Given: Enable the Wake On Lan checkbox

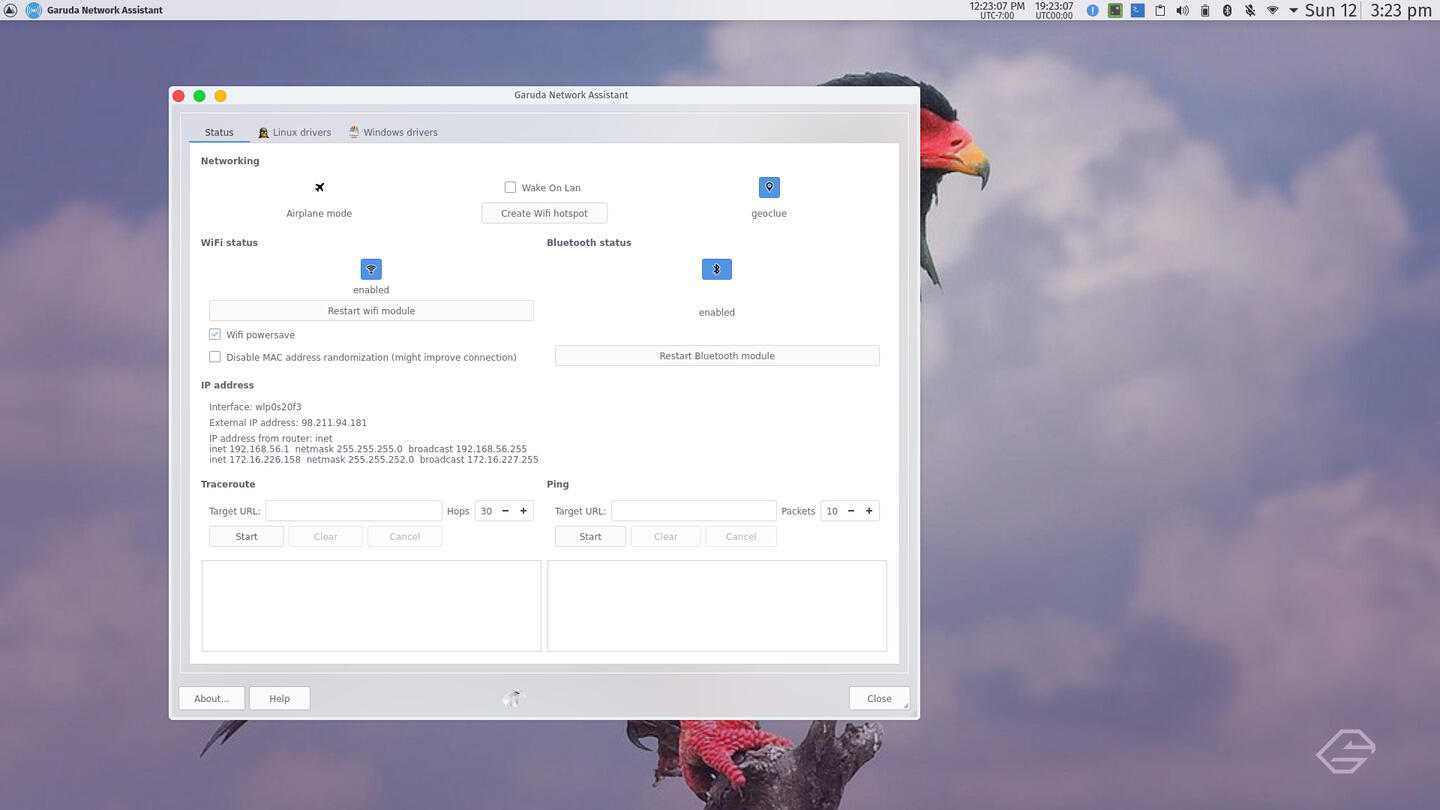Looking at the screenshot, I should click(x=510, y=187).
